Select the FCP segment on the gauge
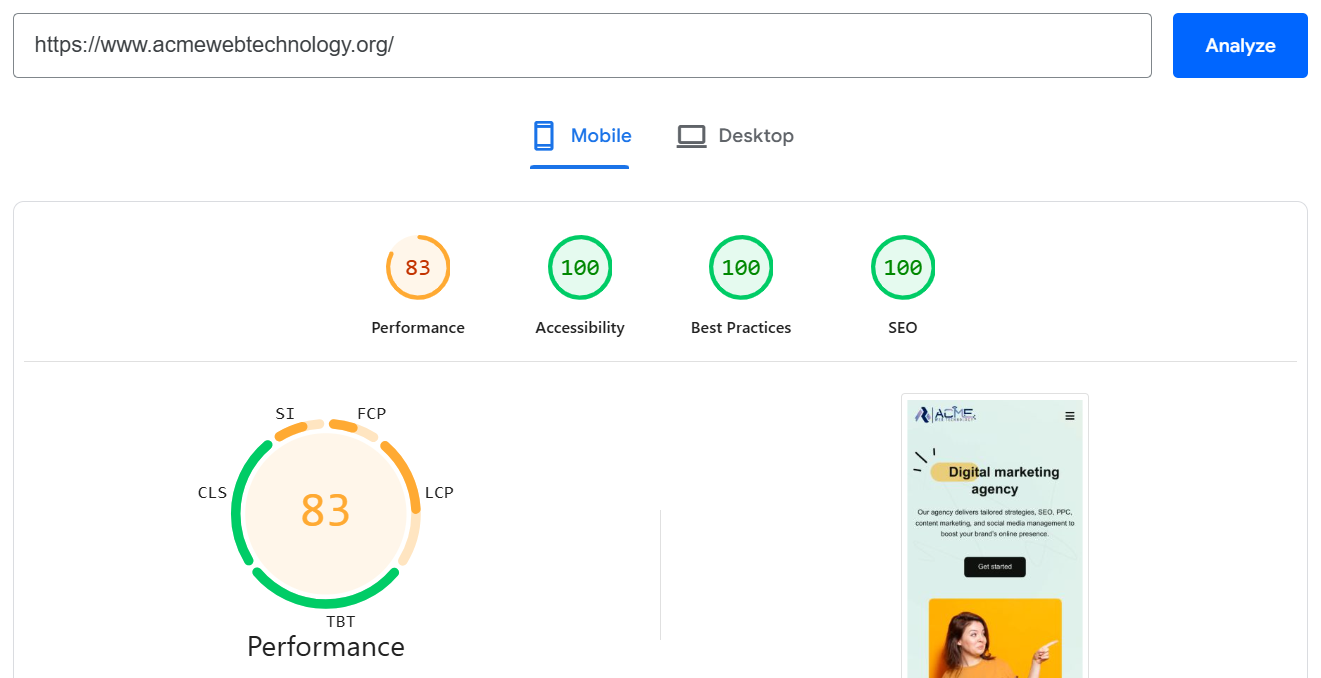The width and height of the screenshot is (1321, 678). (370, 413)
